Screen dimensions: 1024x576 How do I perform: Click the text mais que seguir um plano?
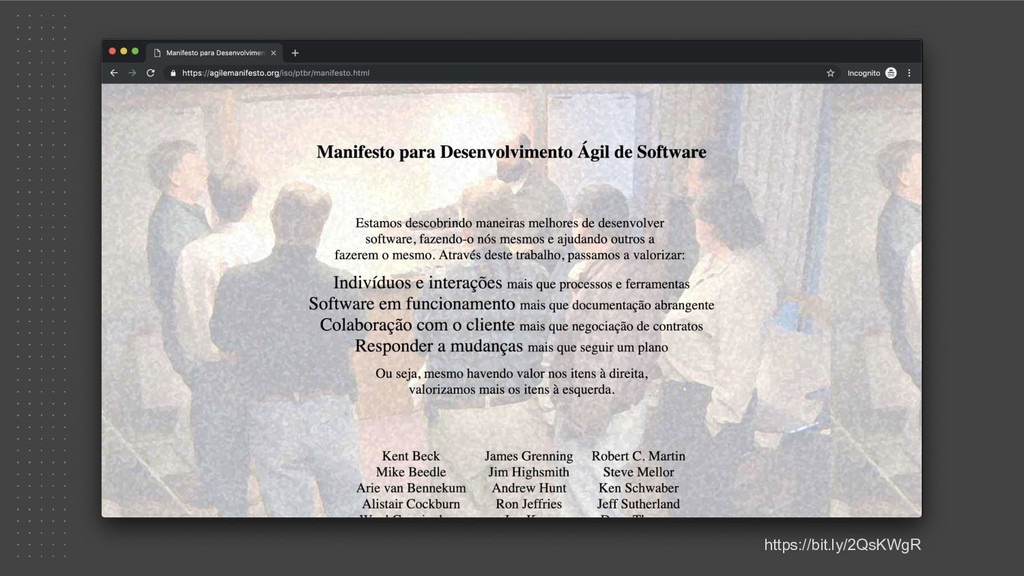[598, 347]
